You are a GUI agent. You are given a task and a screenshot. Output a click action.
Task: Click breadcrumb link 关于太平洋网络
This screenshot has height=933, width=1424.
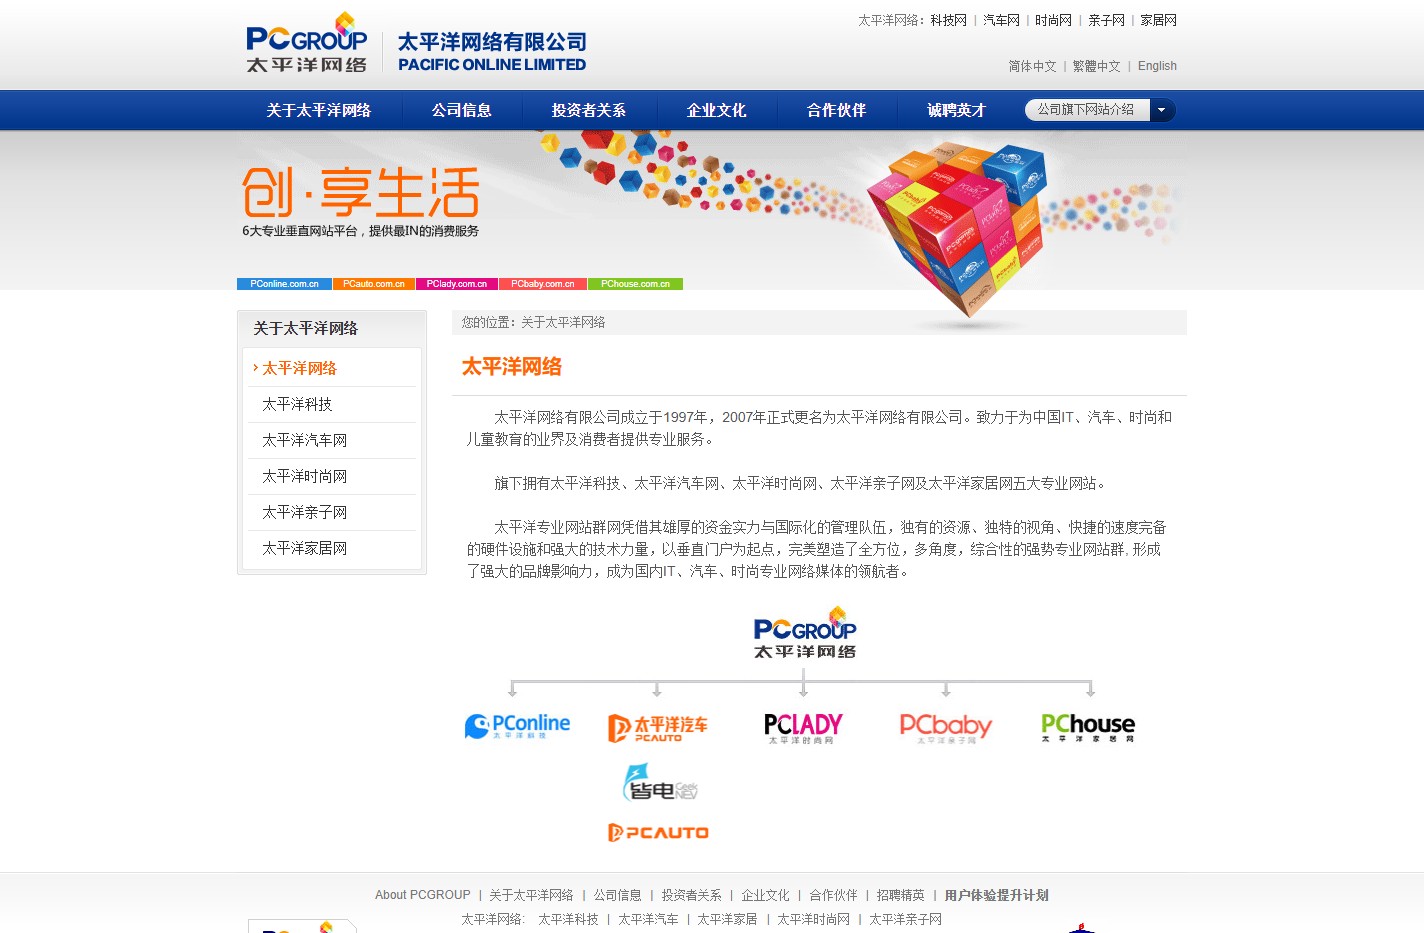pyautogui.click(x=563, y=322)
